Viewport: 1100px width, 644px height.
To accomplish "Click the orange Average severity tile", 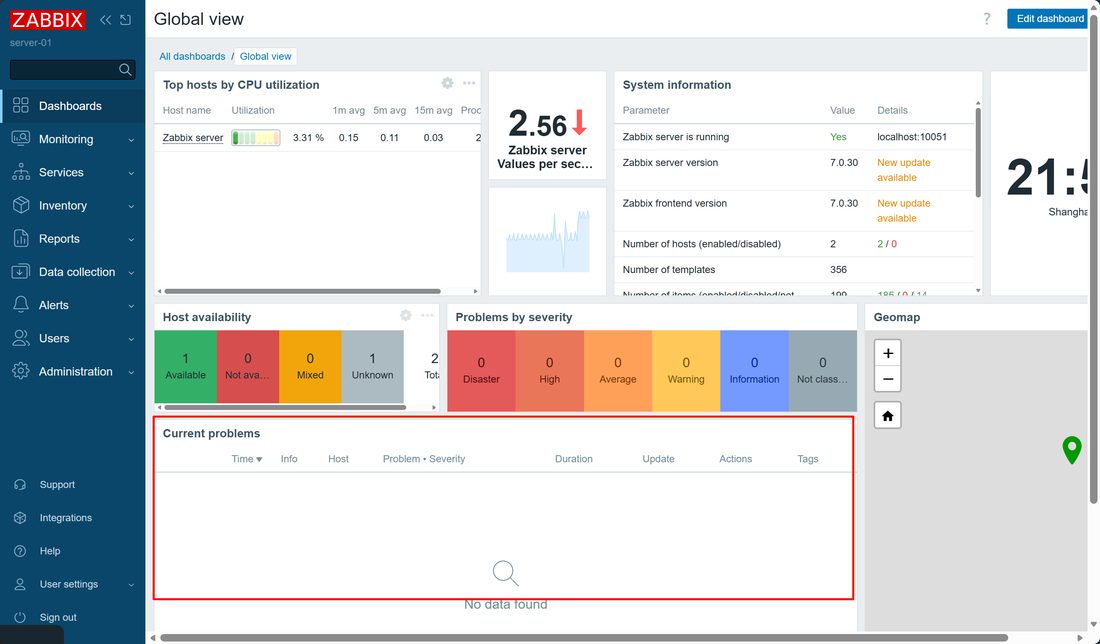I will [x=617, y=370].
